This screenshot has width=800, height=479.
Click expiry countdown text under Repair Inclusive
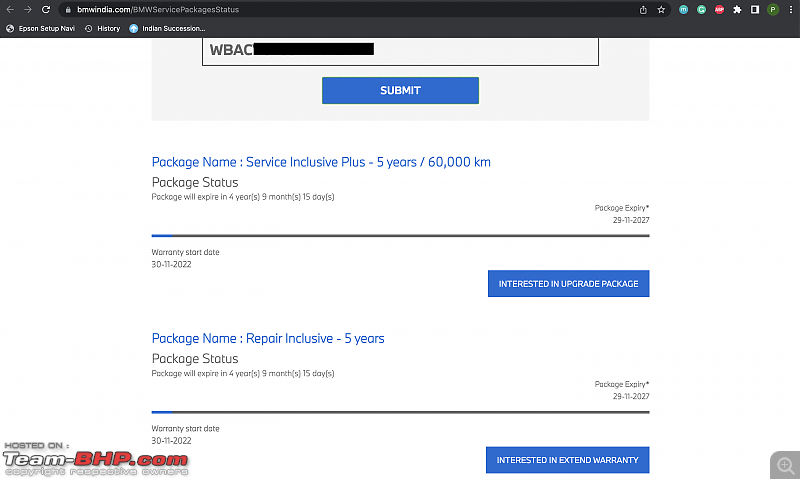pos(243,373)
